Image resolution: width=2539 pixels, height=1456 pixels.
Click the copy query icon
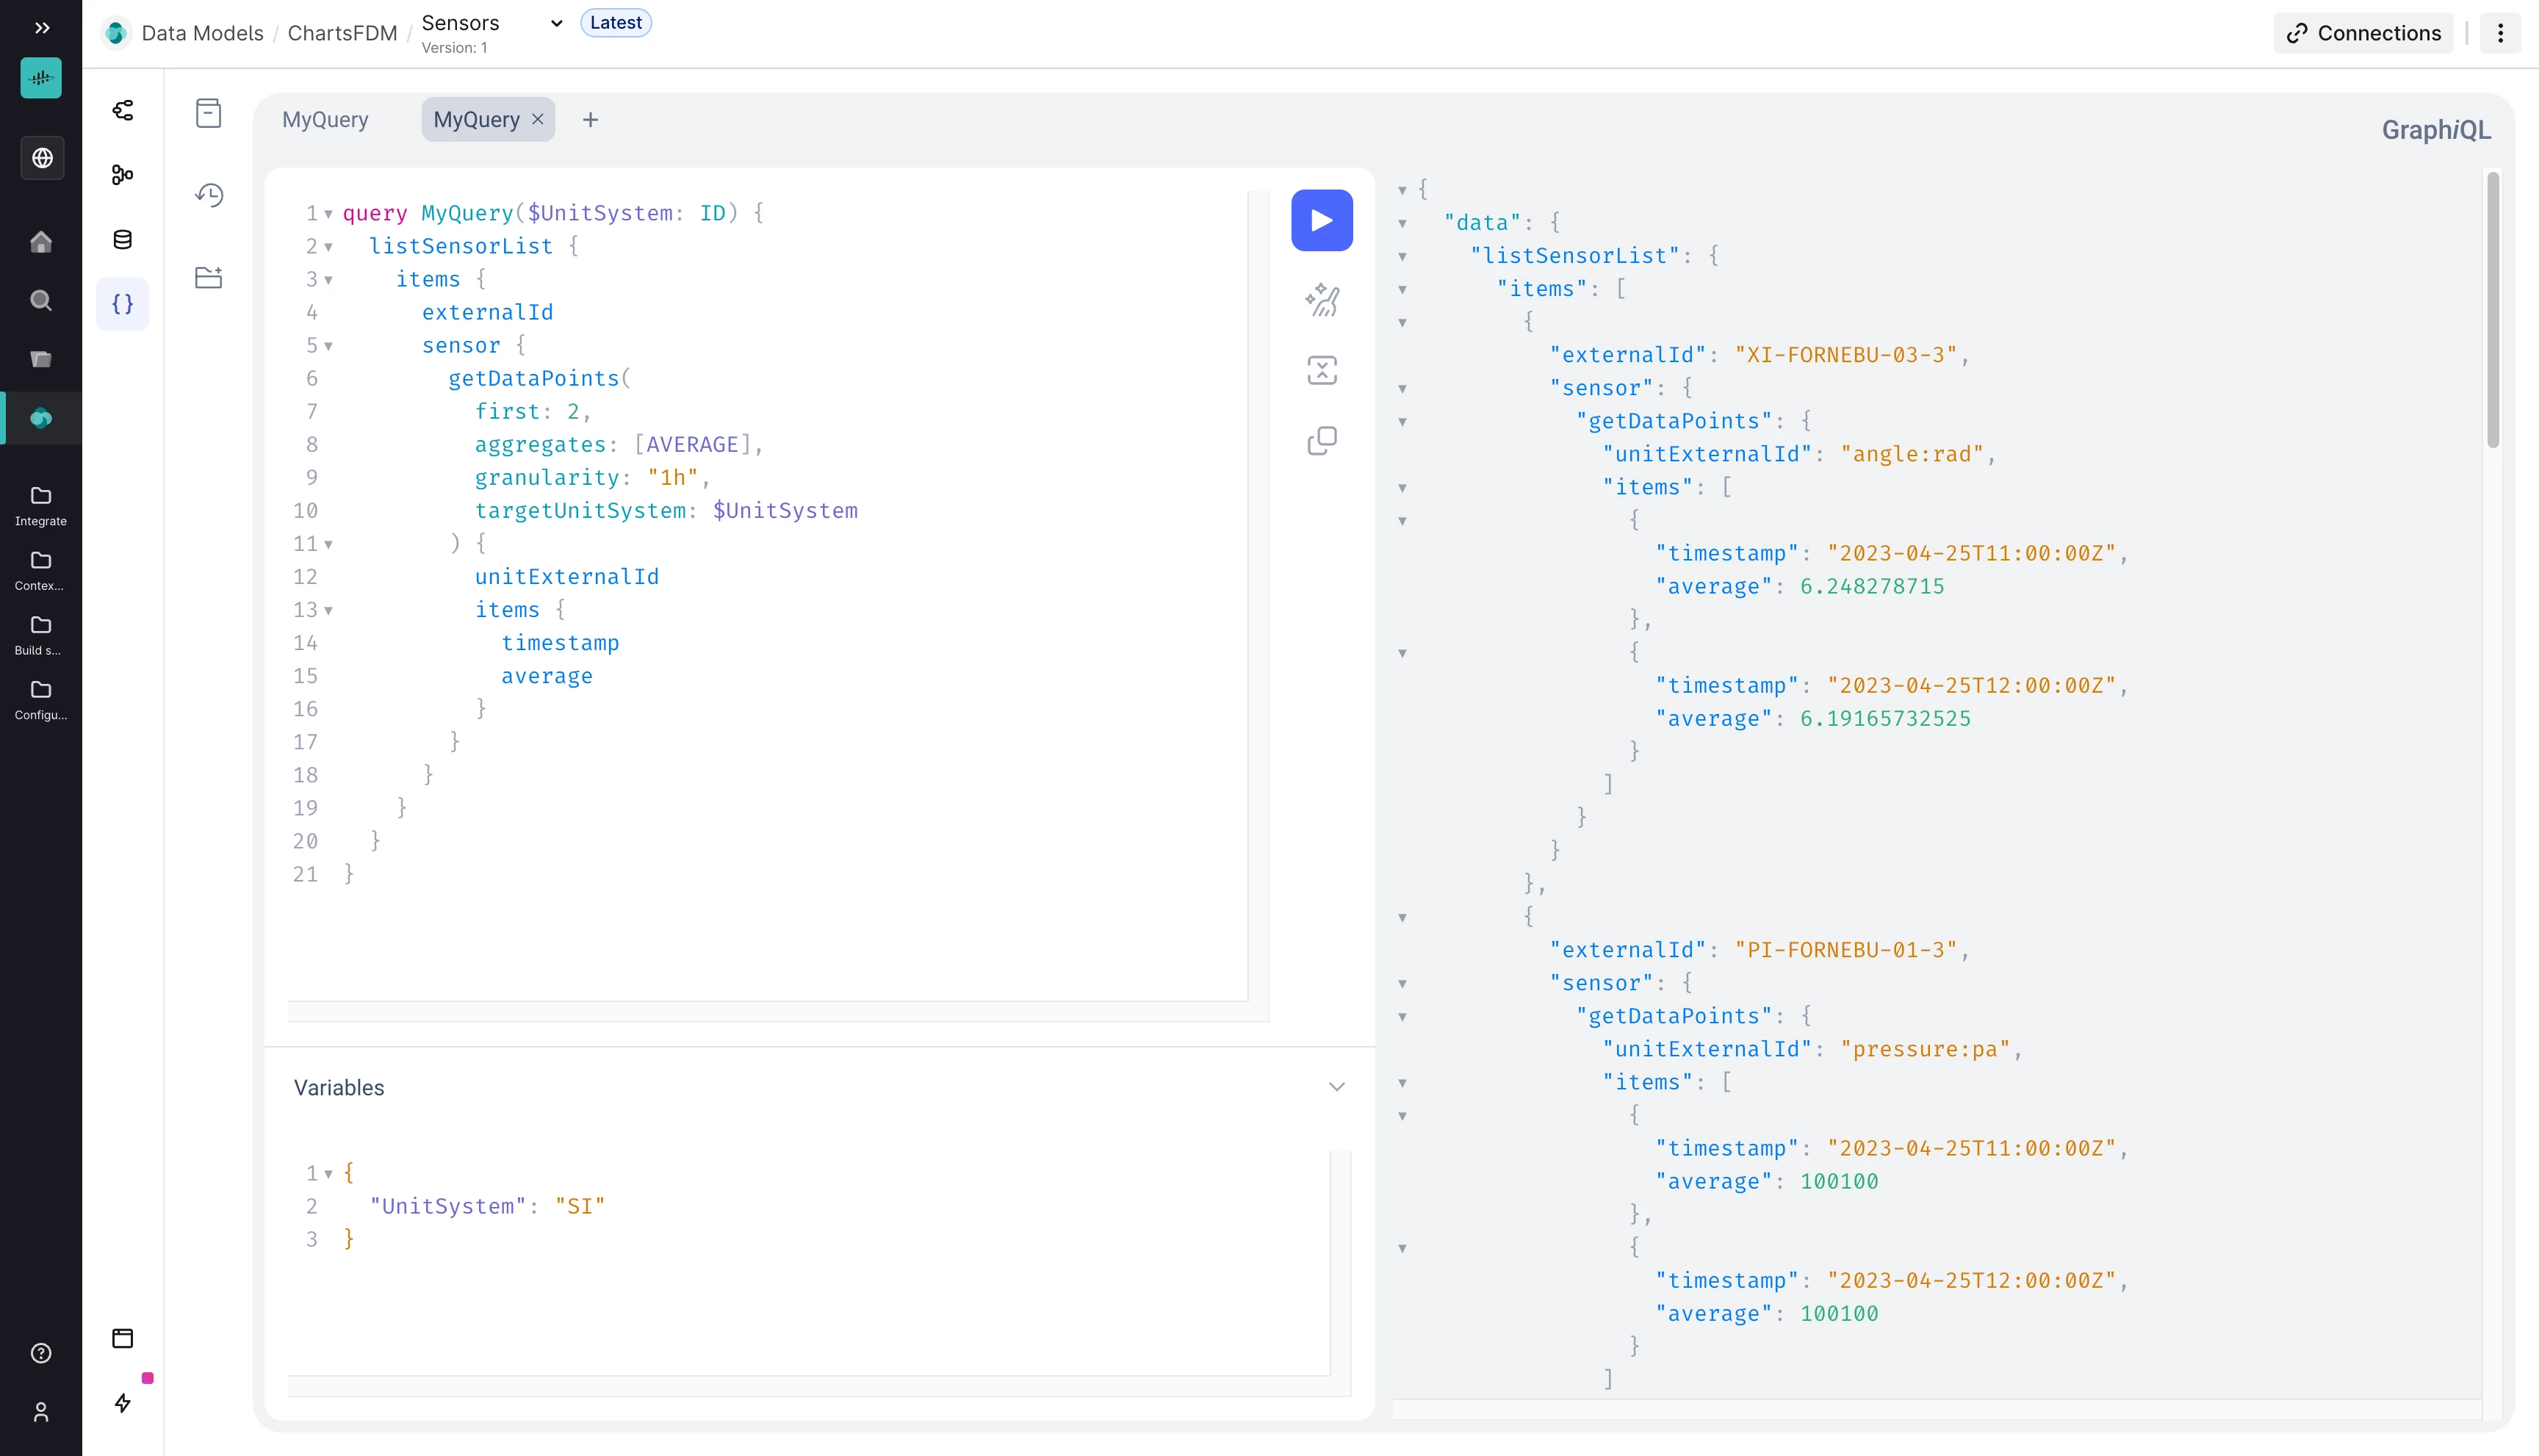coord(1321,440)
